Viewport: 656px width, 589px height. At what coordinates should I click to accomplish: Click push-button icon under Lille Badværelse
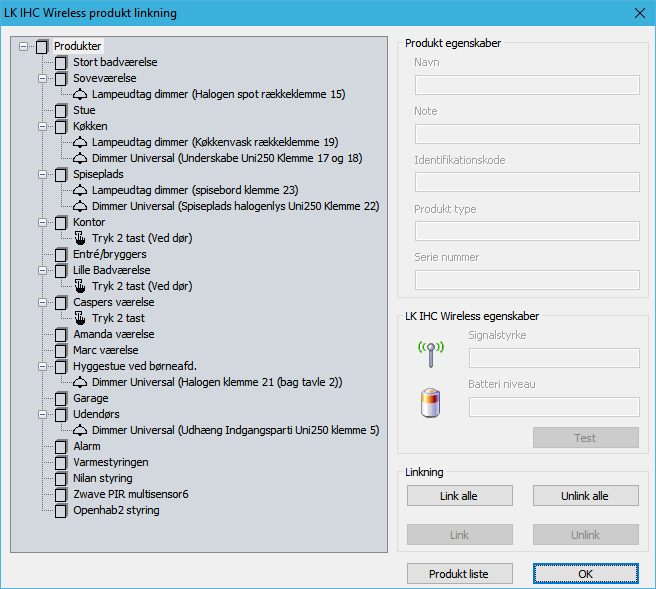(80, 286)
